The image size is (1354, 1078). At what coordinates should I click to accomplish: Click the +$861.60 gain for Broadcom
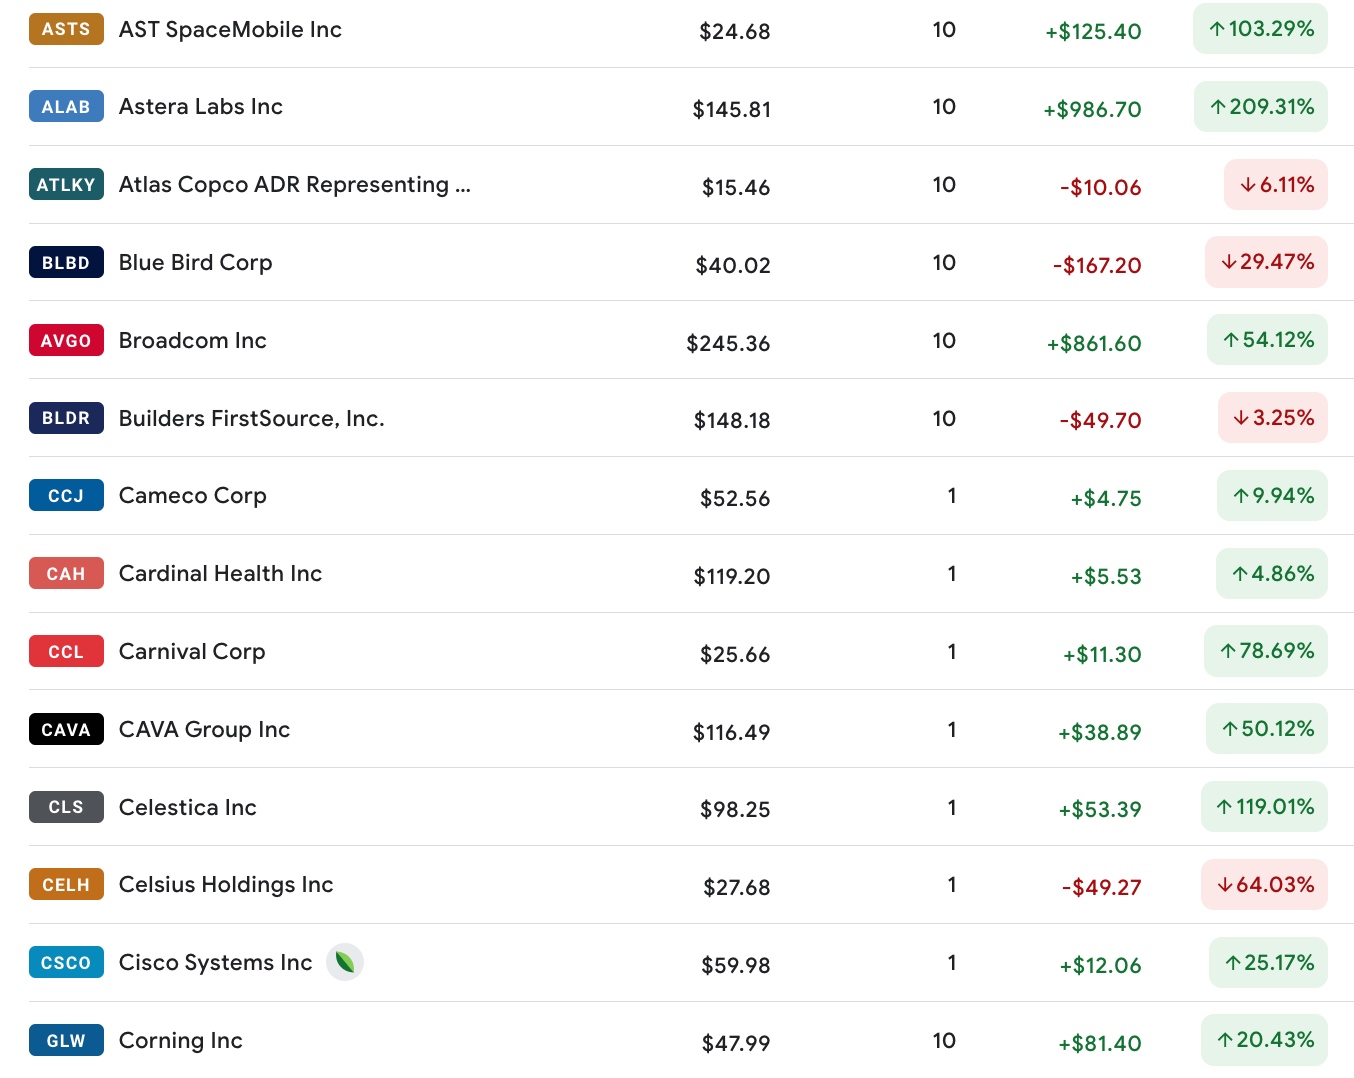tap(1094, 343)
